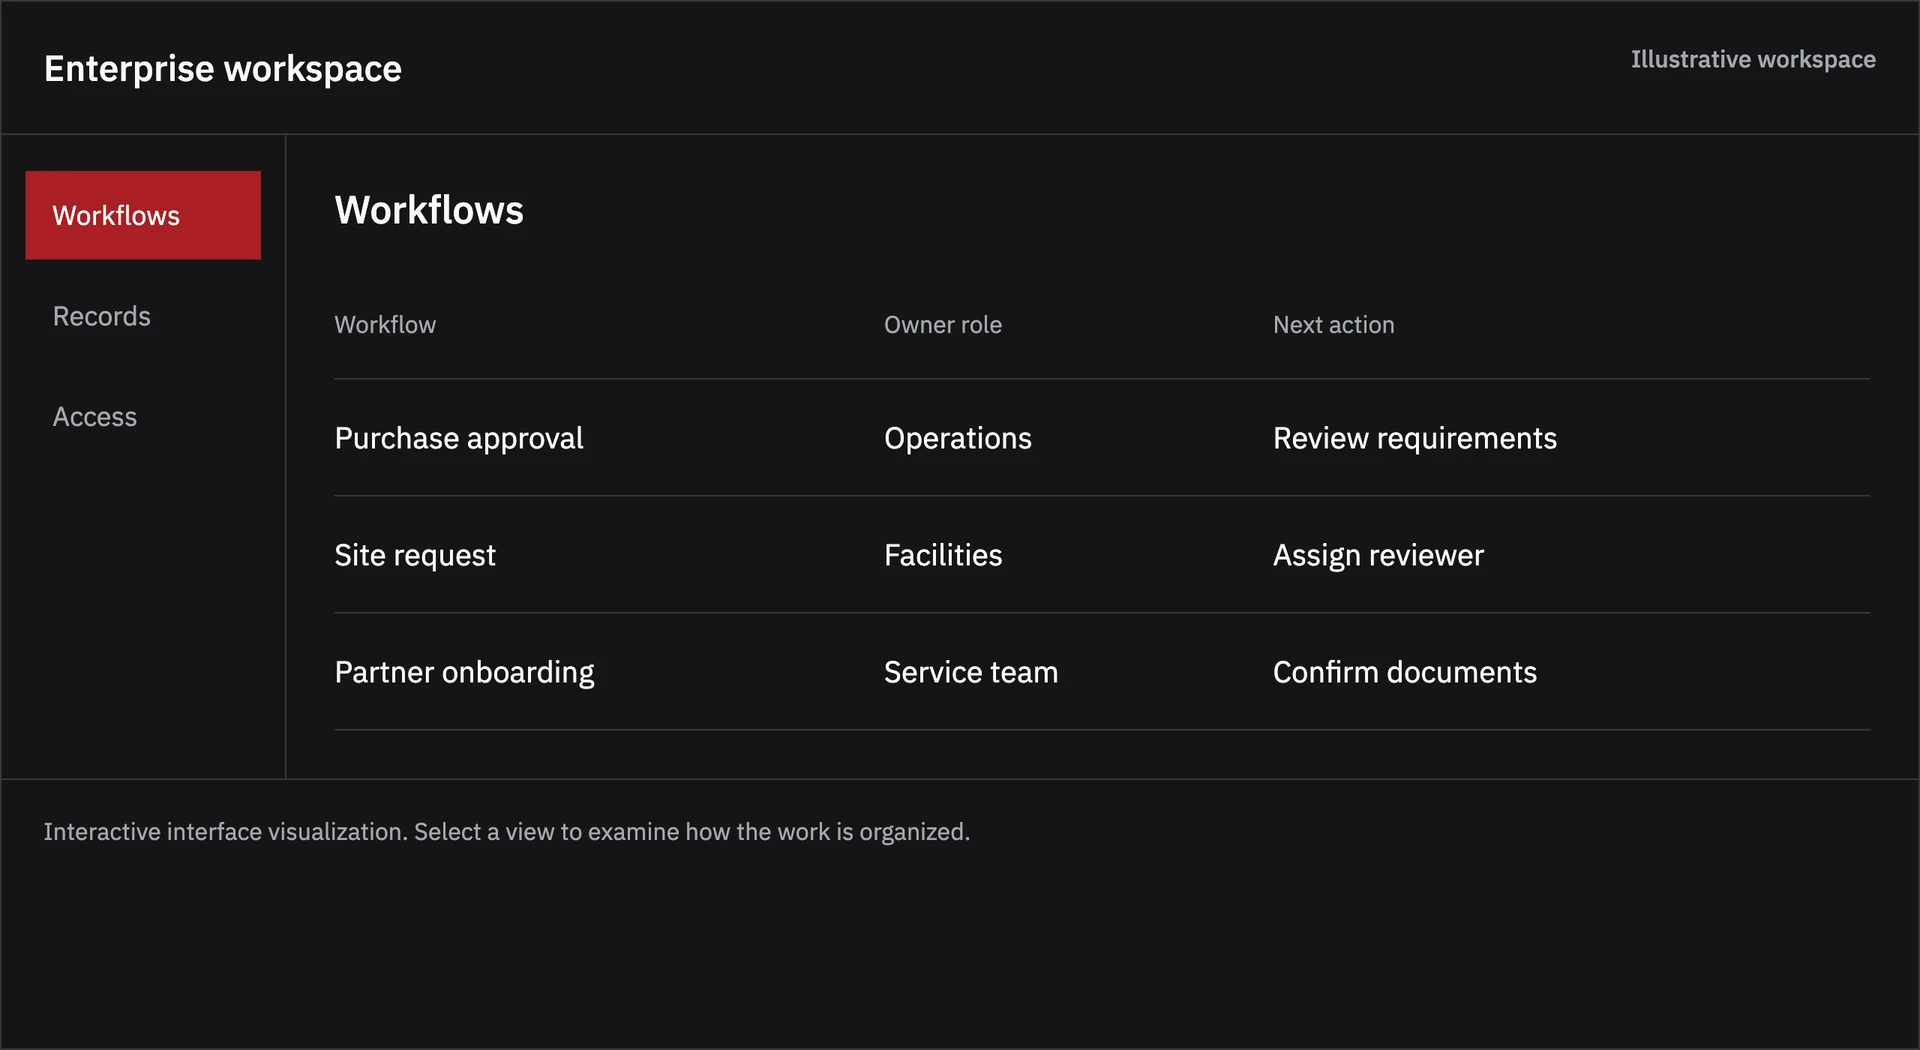Click the Service team owner role cell
This screenshot has height=1050, width=1920.
pyautogui.click(x=971, y=672)
